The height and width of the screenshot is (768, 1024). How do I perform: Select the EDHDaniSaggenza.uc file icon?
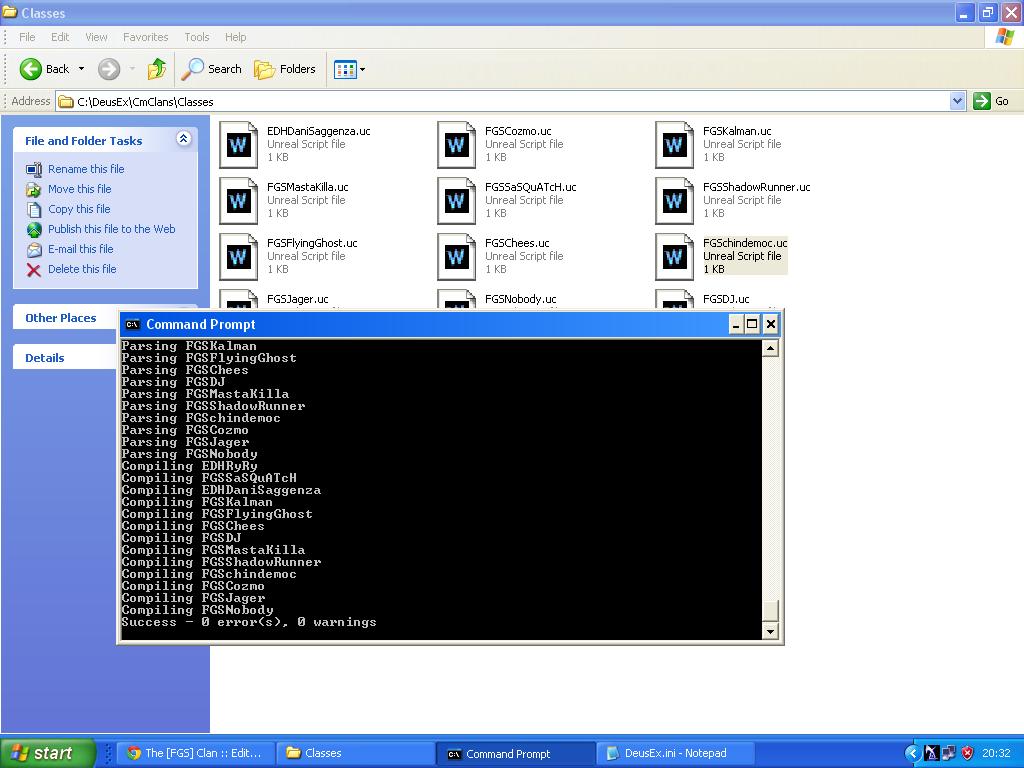(238, 144)
